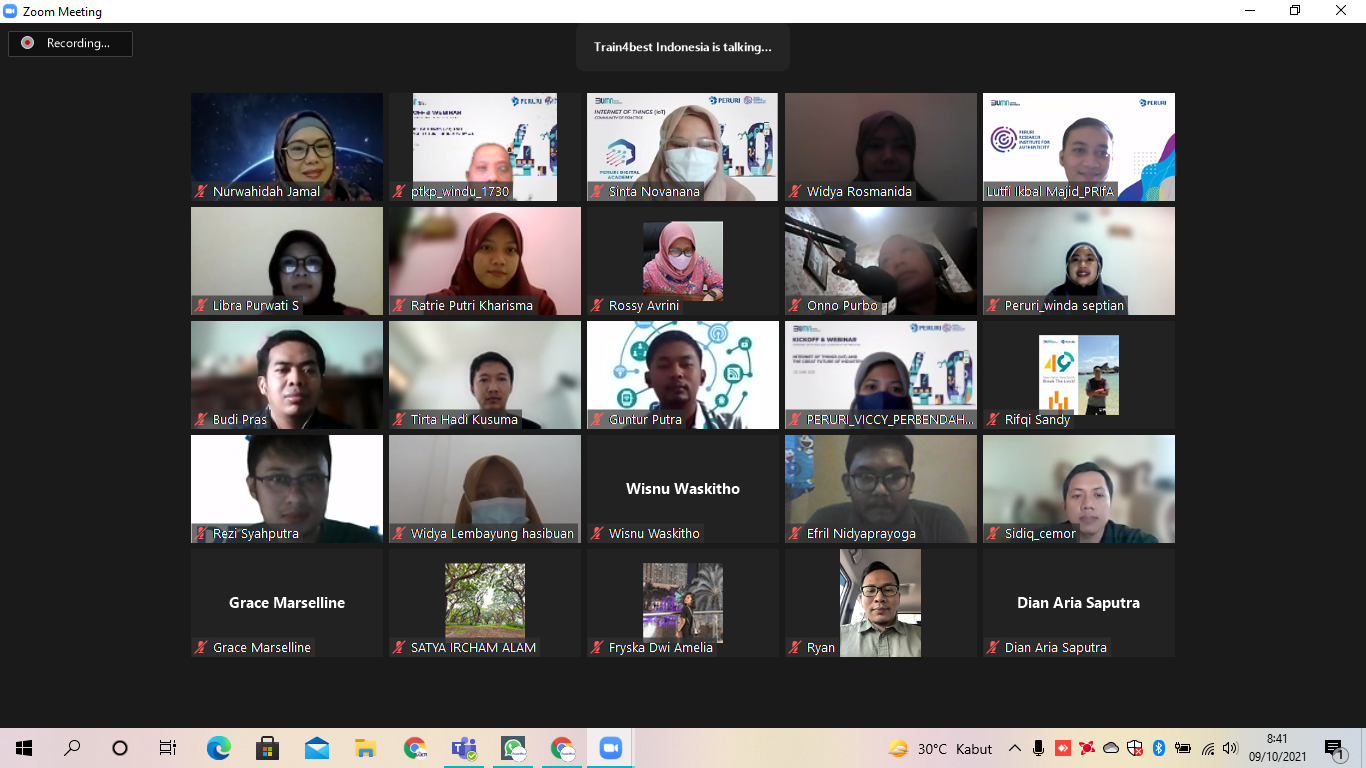Click the muted mic icon beside Ryan
Image resolution: width=1366 pixels, height=768 pixels.
point(796,648)
